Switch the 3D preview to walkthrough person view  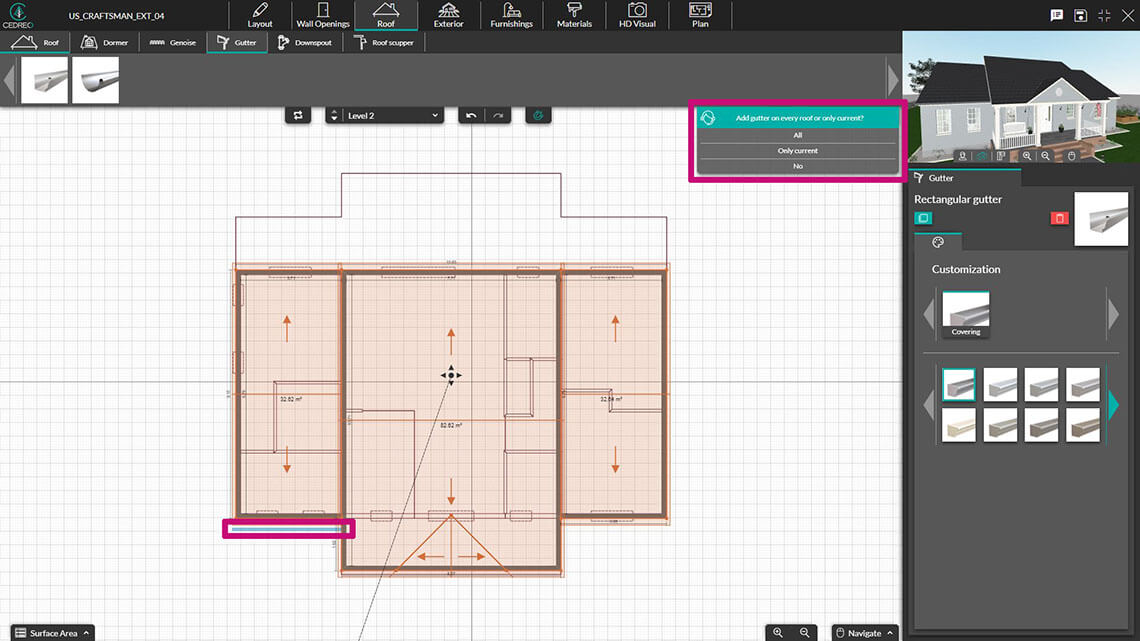point(962,156)
